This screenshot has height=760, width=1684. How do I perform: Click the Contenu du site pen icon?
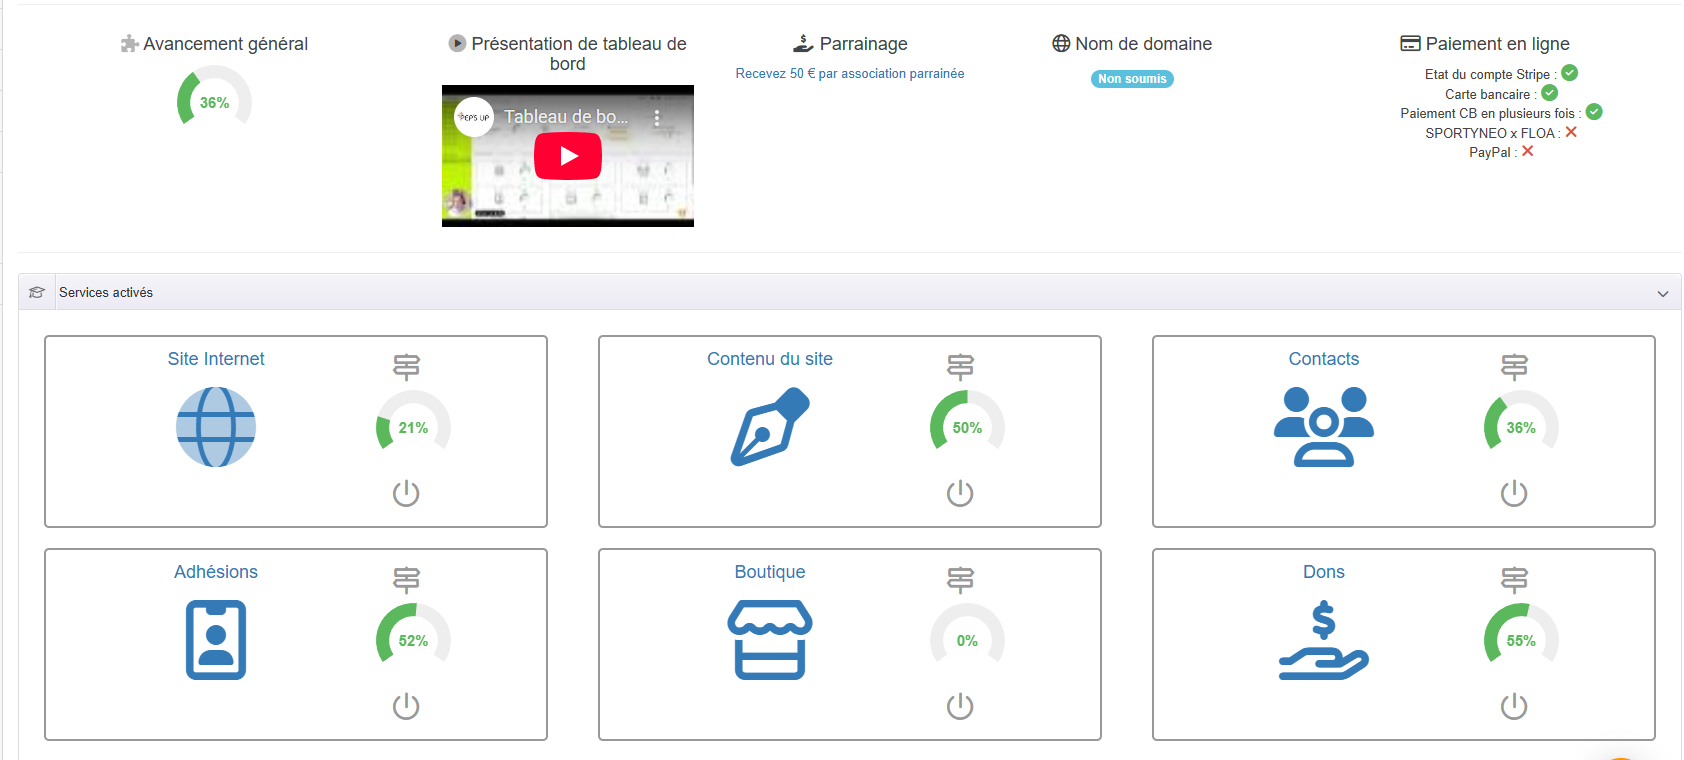click(769, 427)
